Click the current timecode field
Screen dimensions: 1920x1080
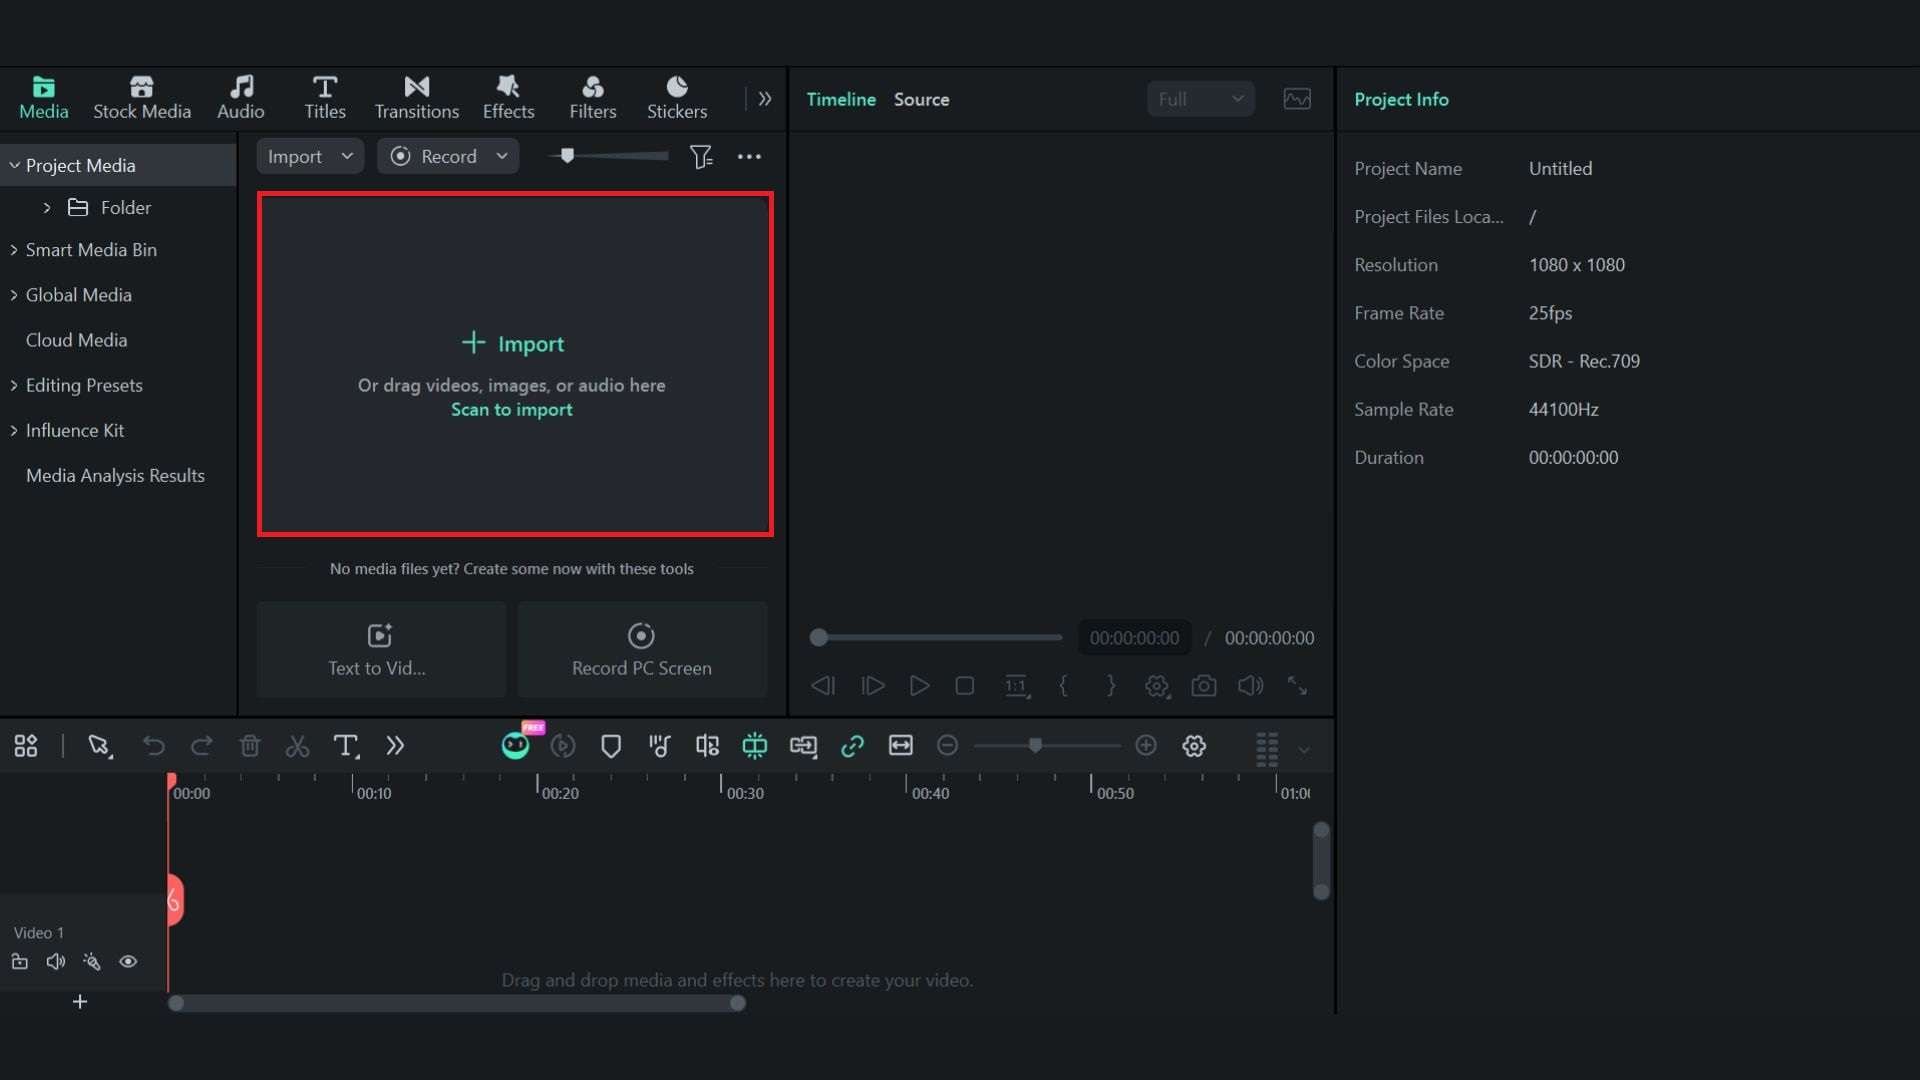1134,638
